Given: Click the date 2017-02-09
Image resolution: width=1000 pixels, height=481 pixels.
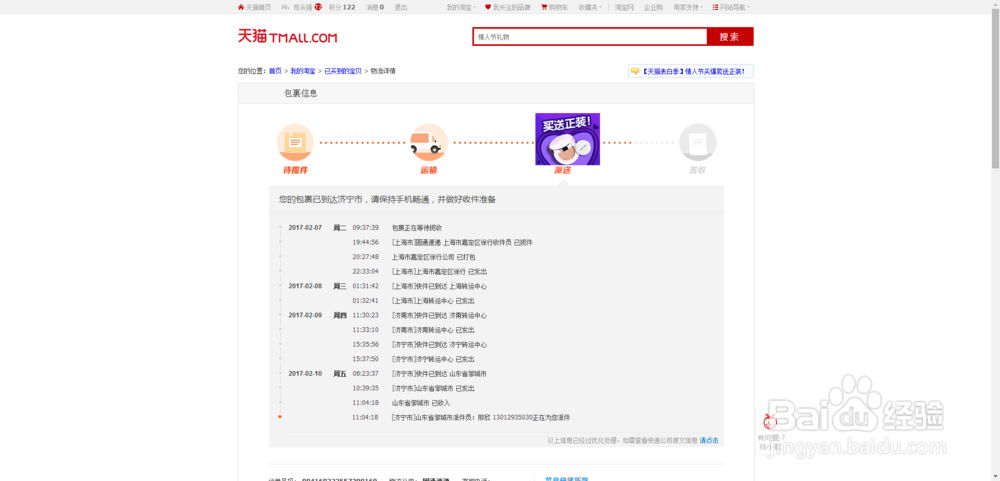Looking at the screenshot, I should (305, 315).
